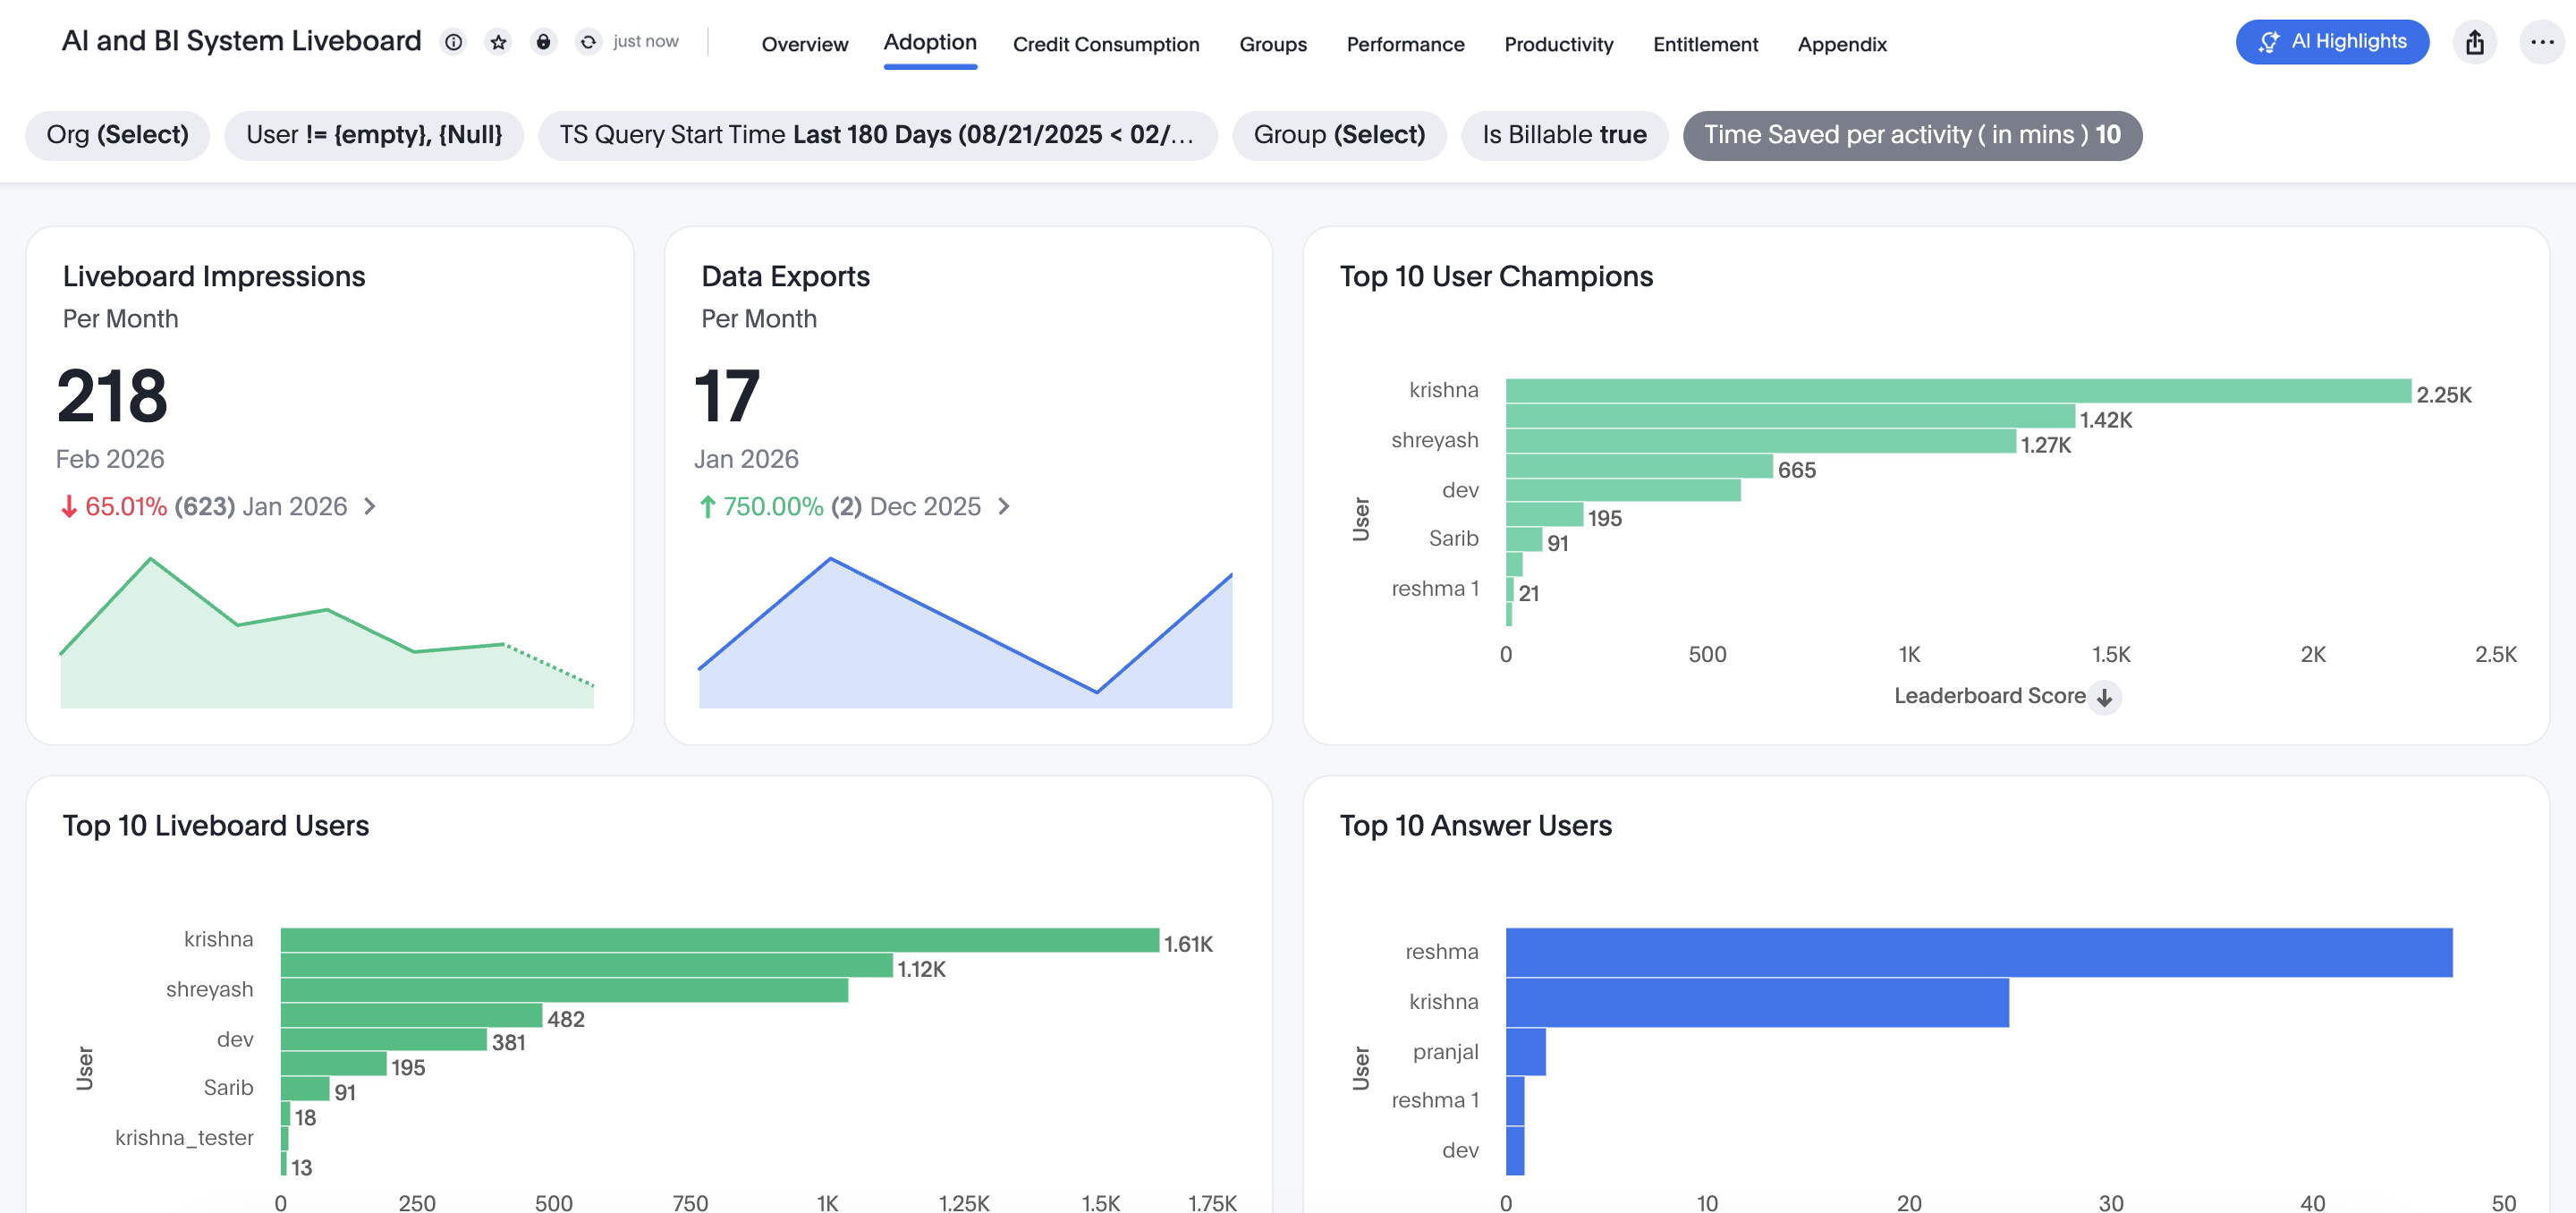
Task: Click the Leaderboard Score axis title
Action: (1990, 696)
